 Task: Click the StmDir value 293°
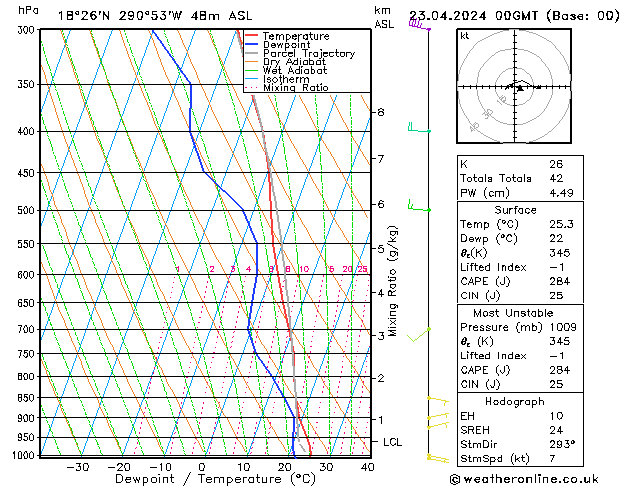click(562, 444)
